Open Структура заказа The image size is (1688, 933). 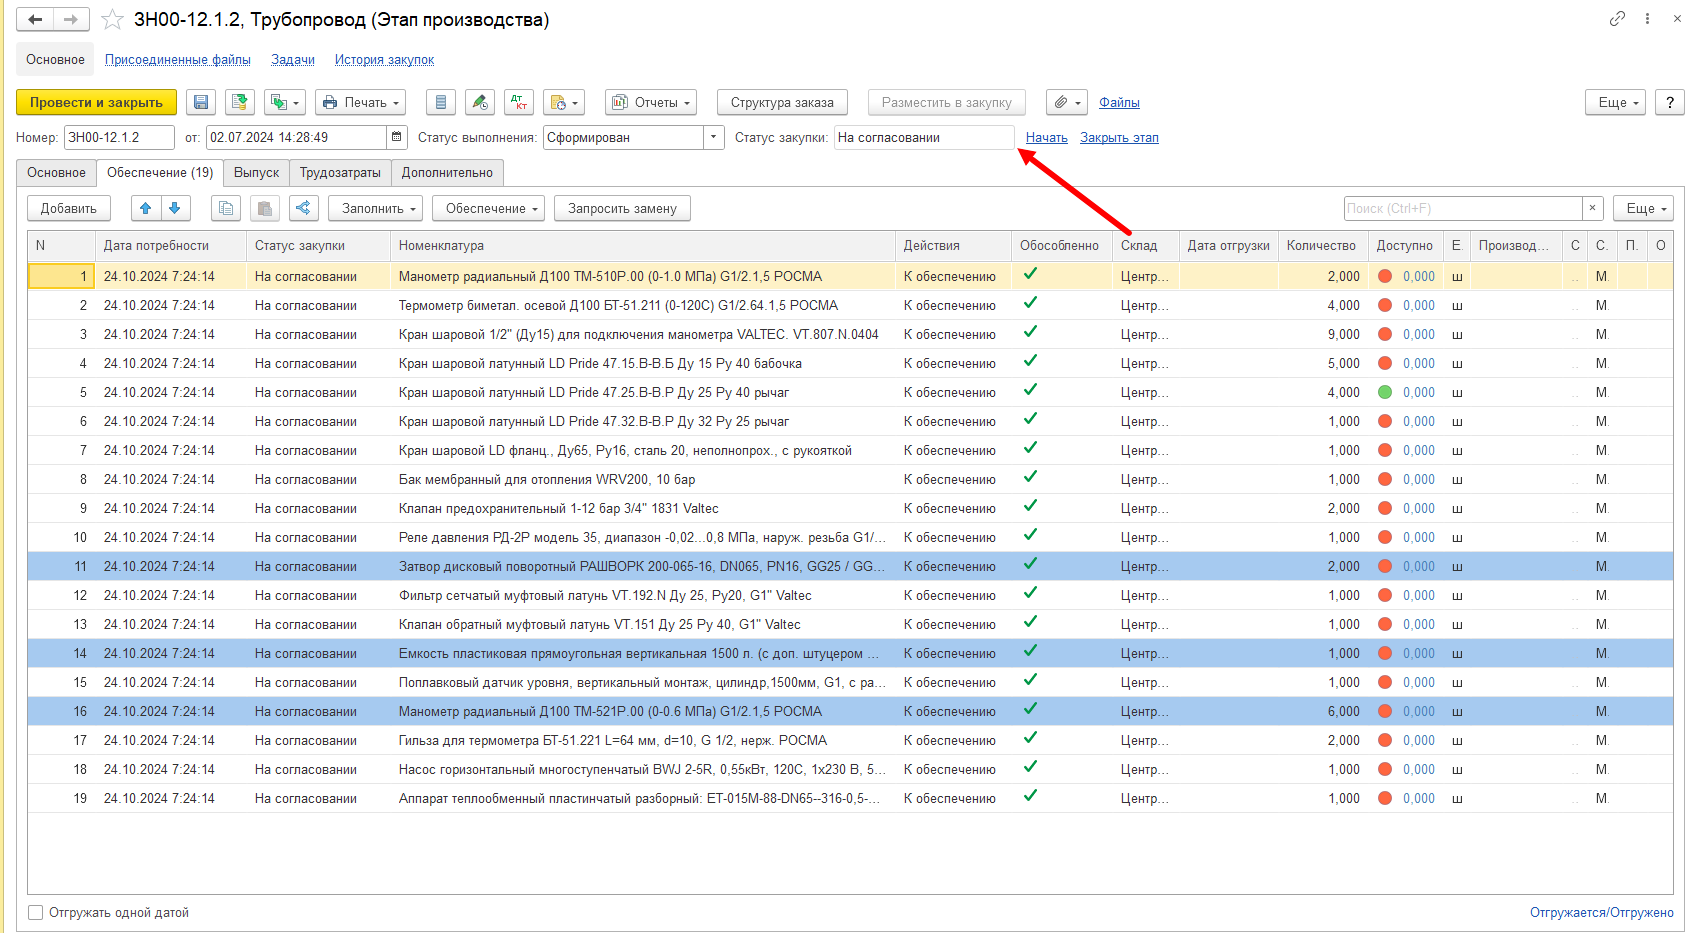tap(782, 102)
